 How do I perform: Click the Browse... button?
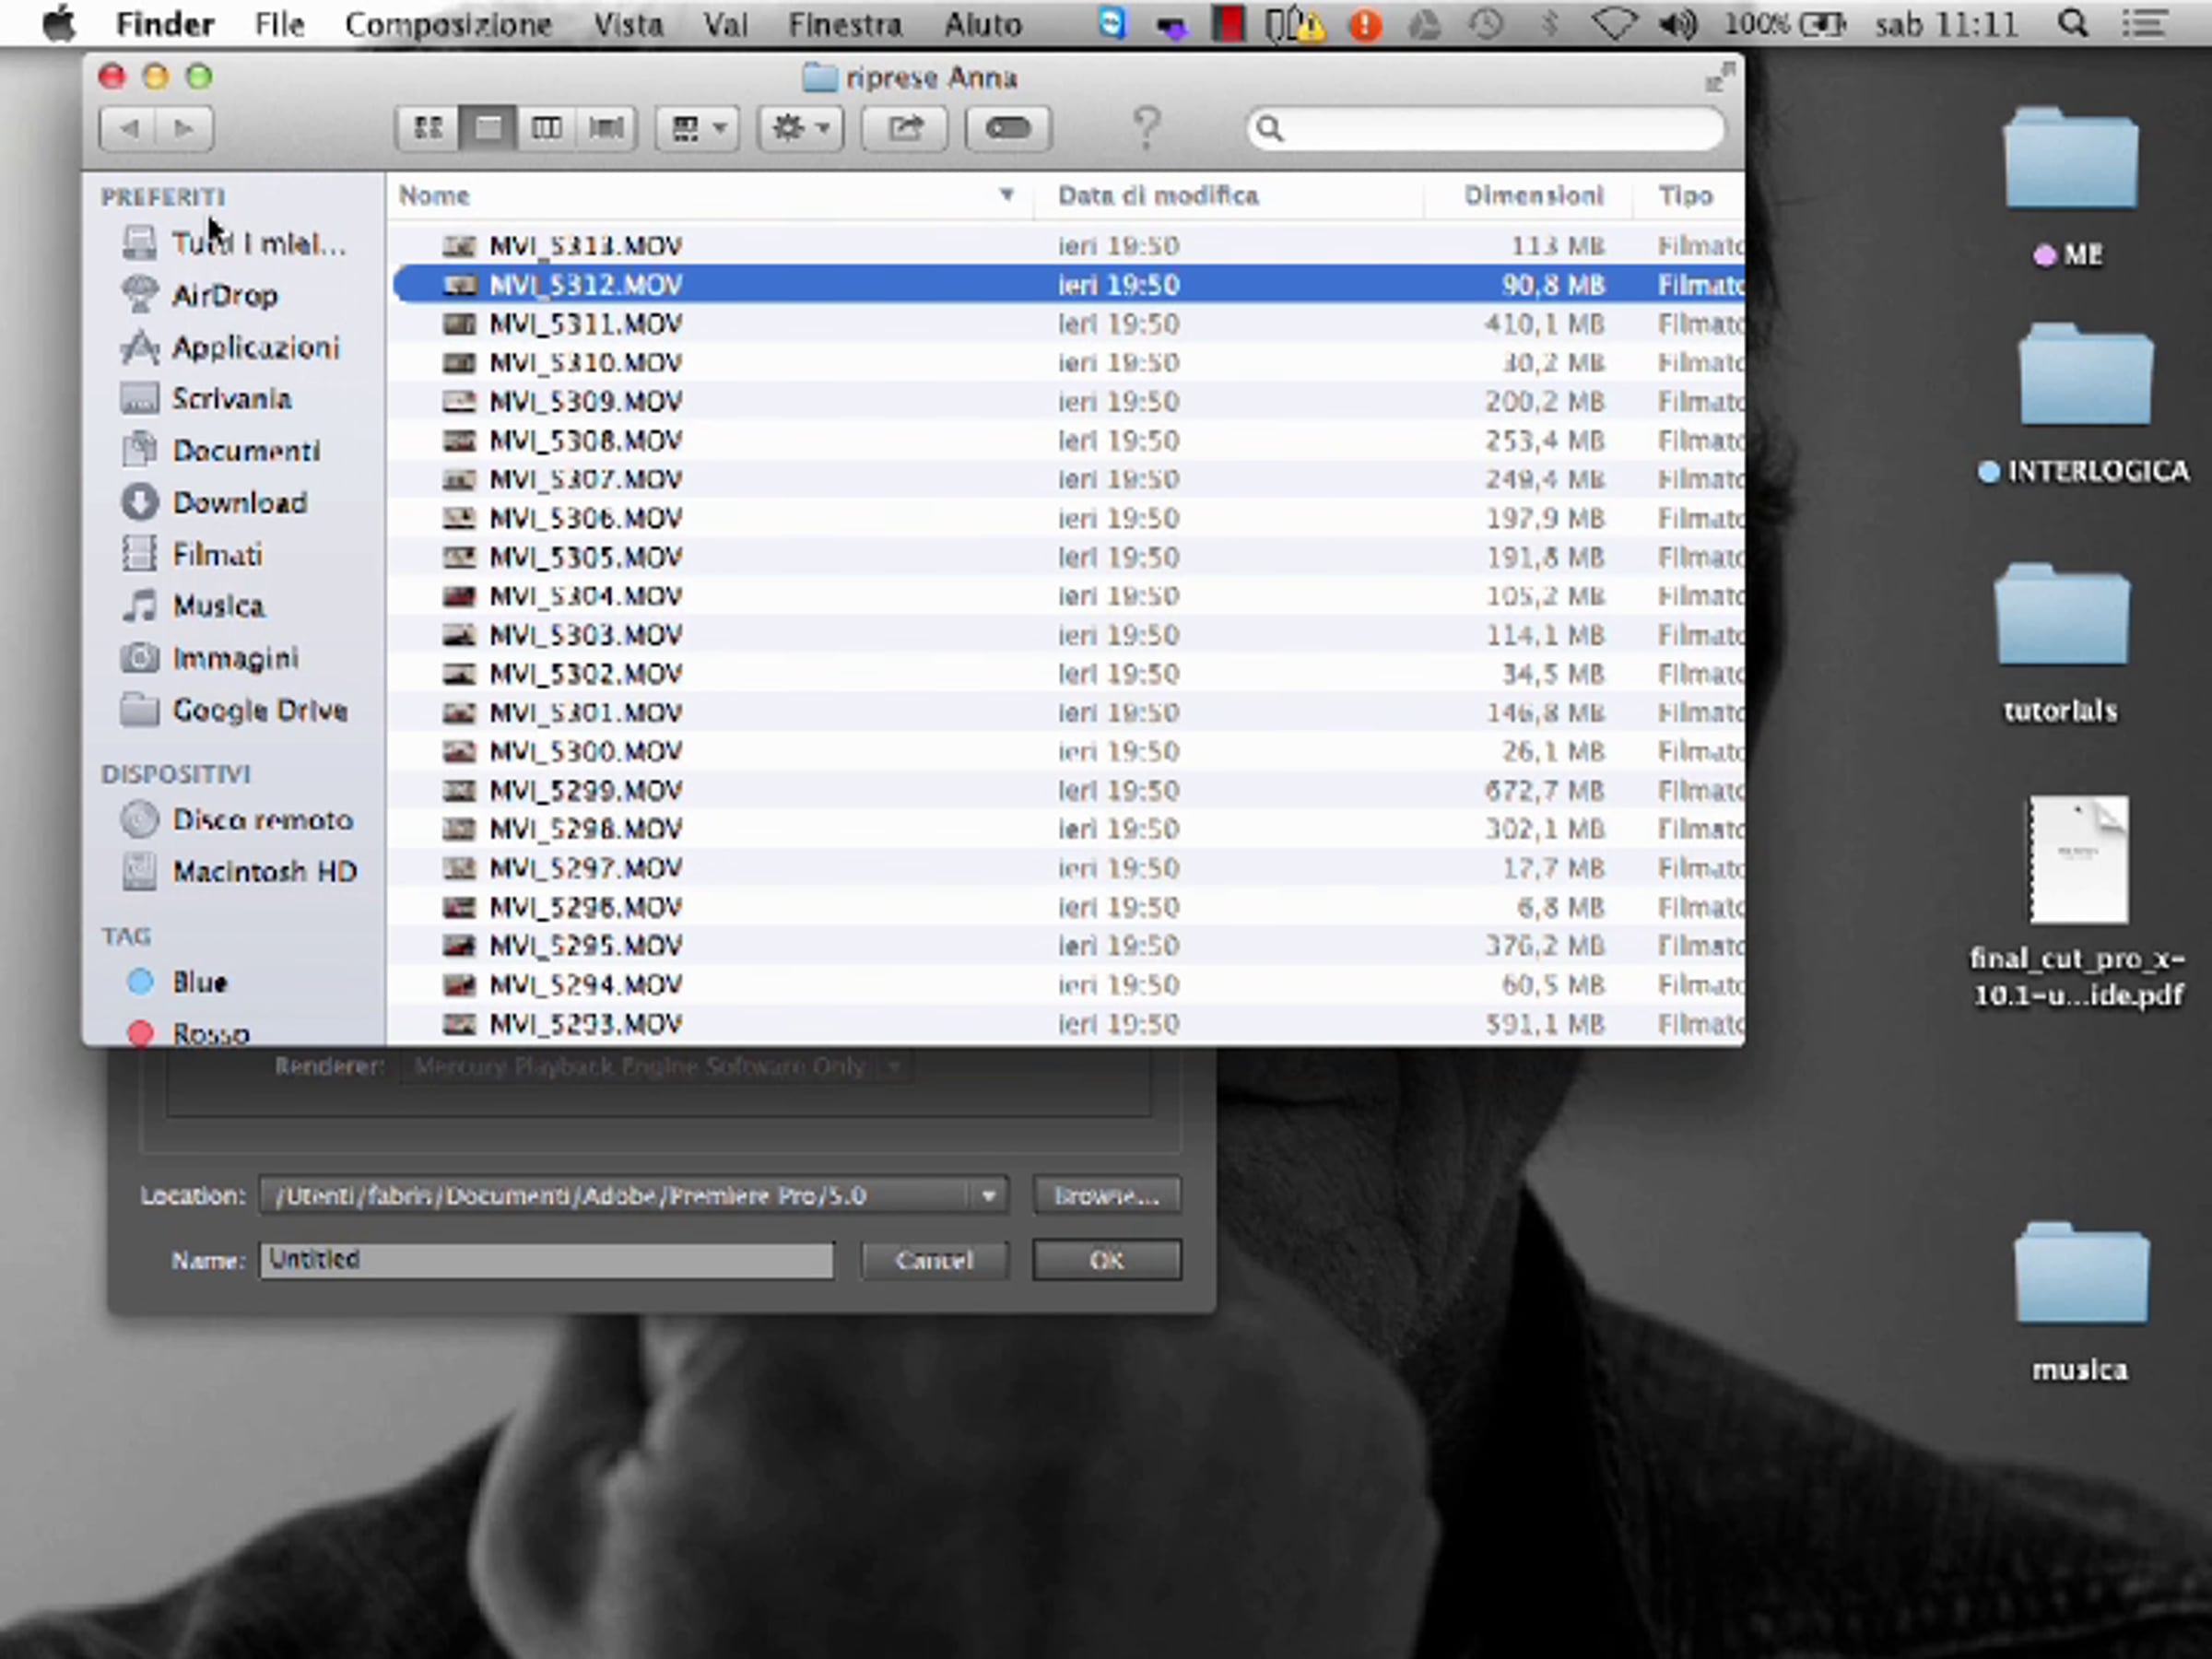[x=1106, y=1196]
